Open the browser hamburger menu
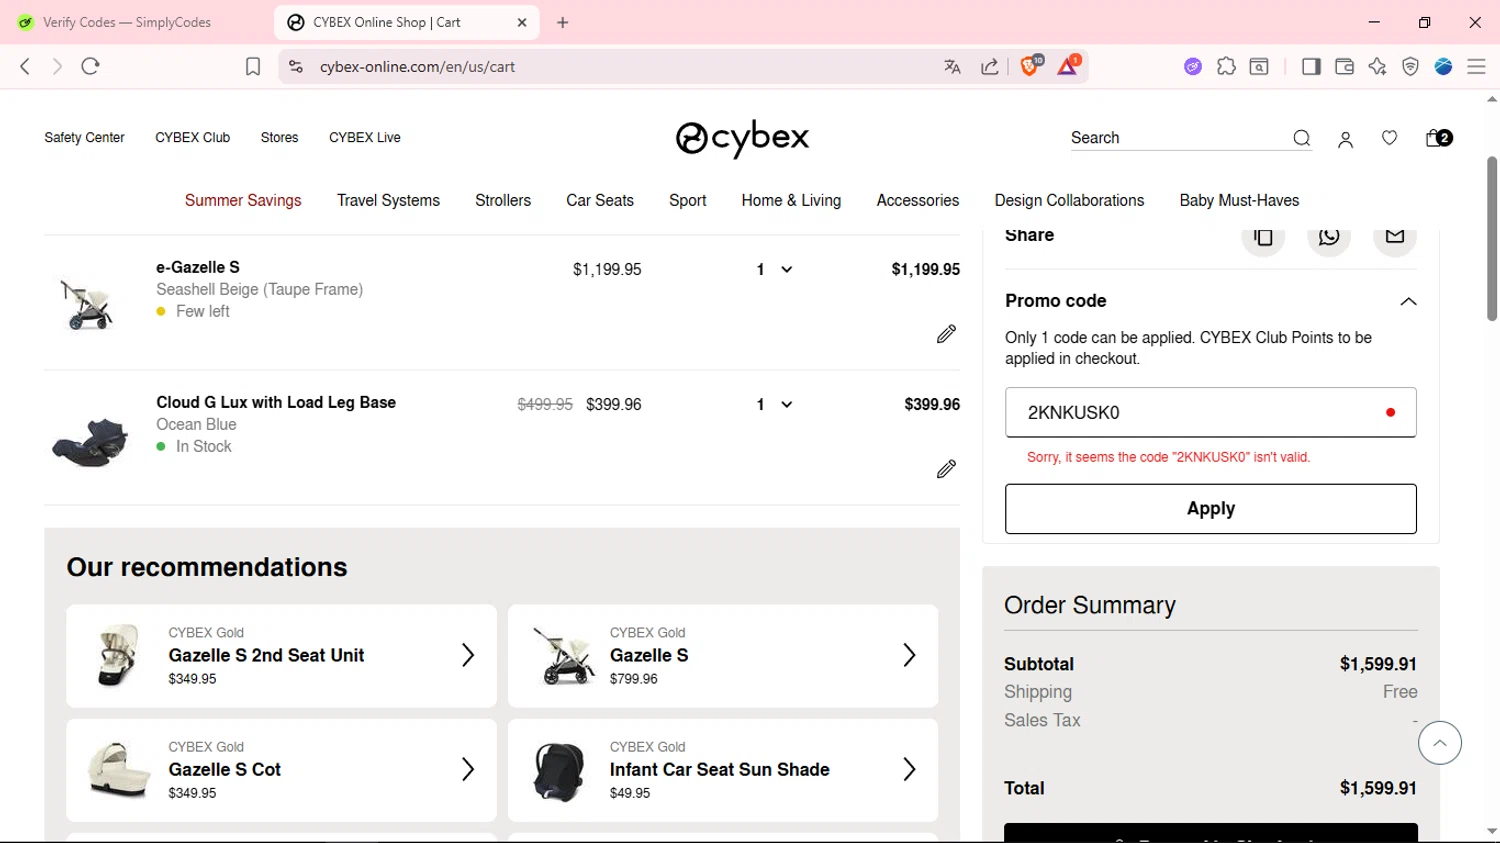 pyautogui.click(x=1476, y=66)
